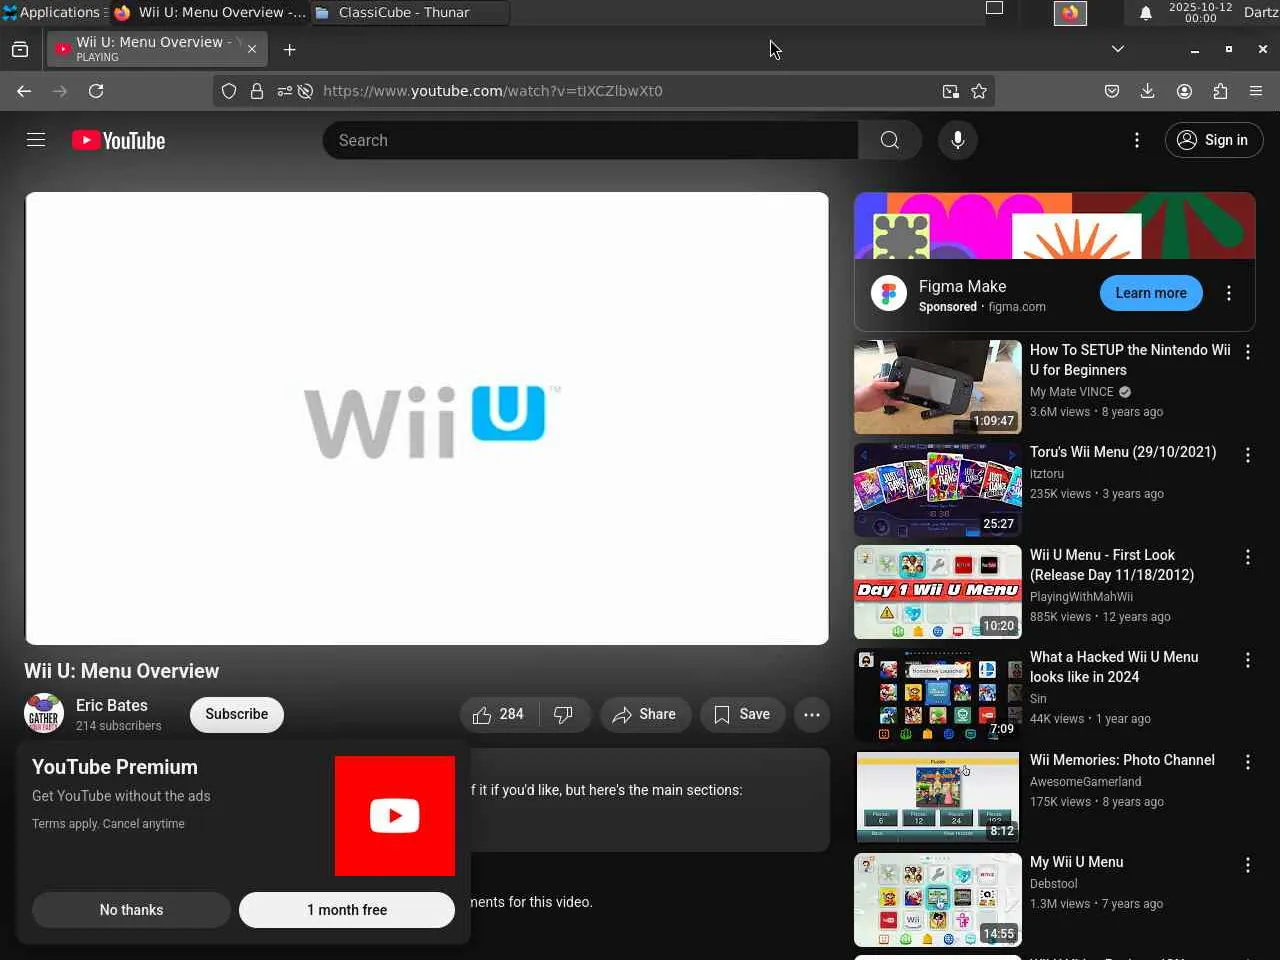This screenshot has width=1280, height=960.
Task: Click the Figma Make ad banner image
Action: click(x=1054, y=226)
